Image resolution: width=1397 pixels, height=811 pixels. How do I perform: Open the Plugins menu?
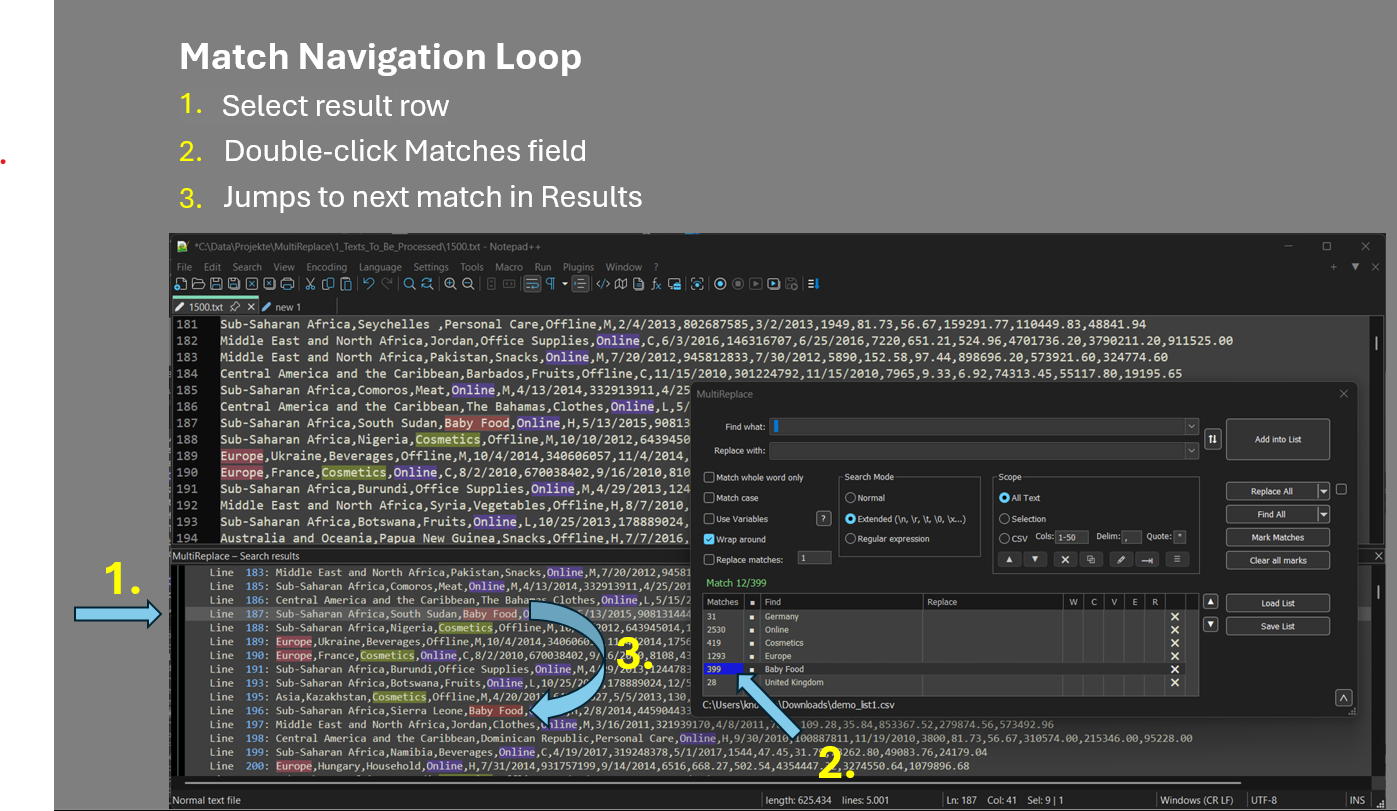578,267
